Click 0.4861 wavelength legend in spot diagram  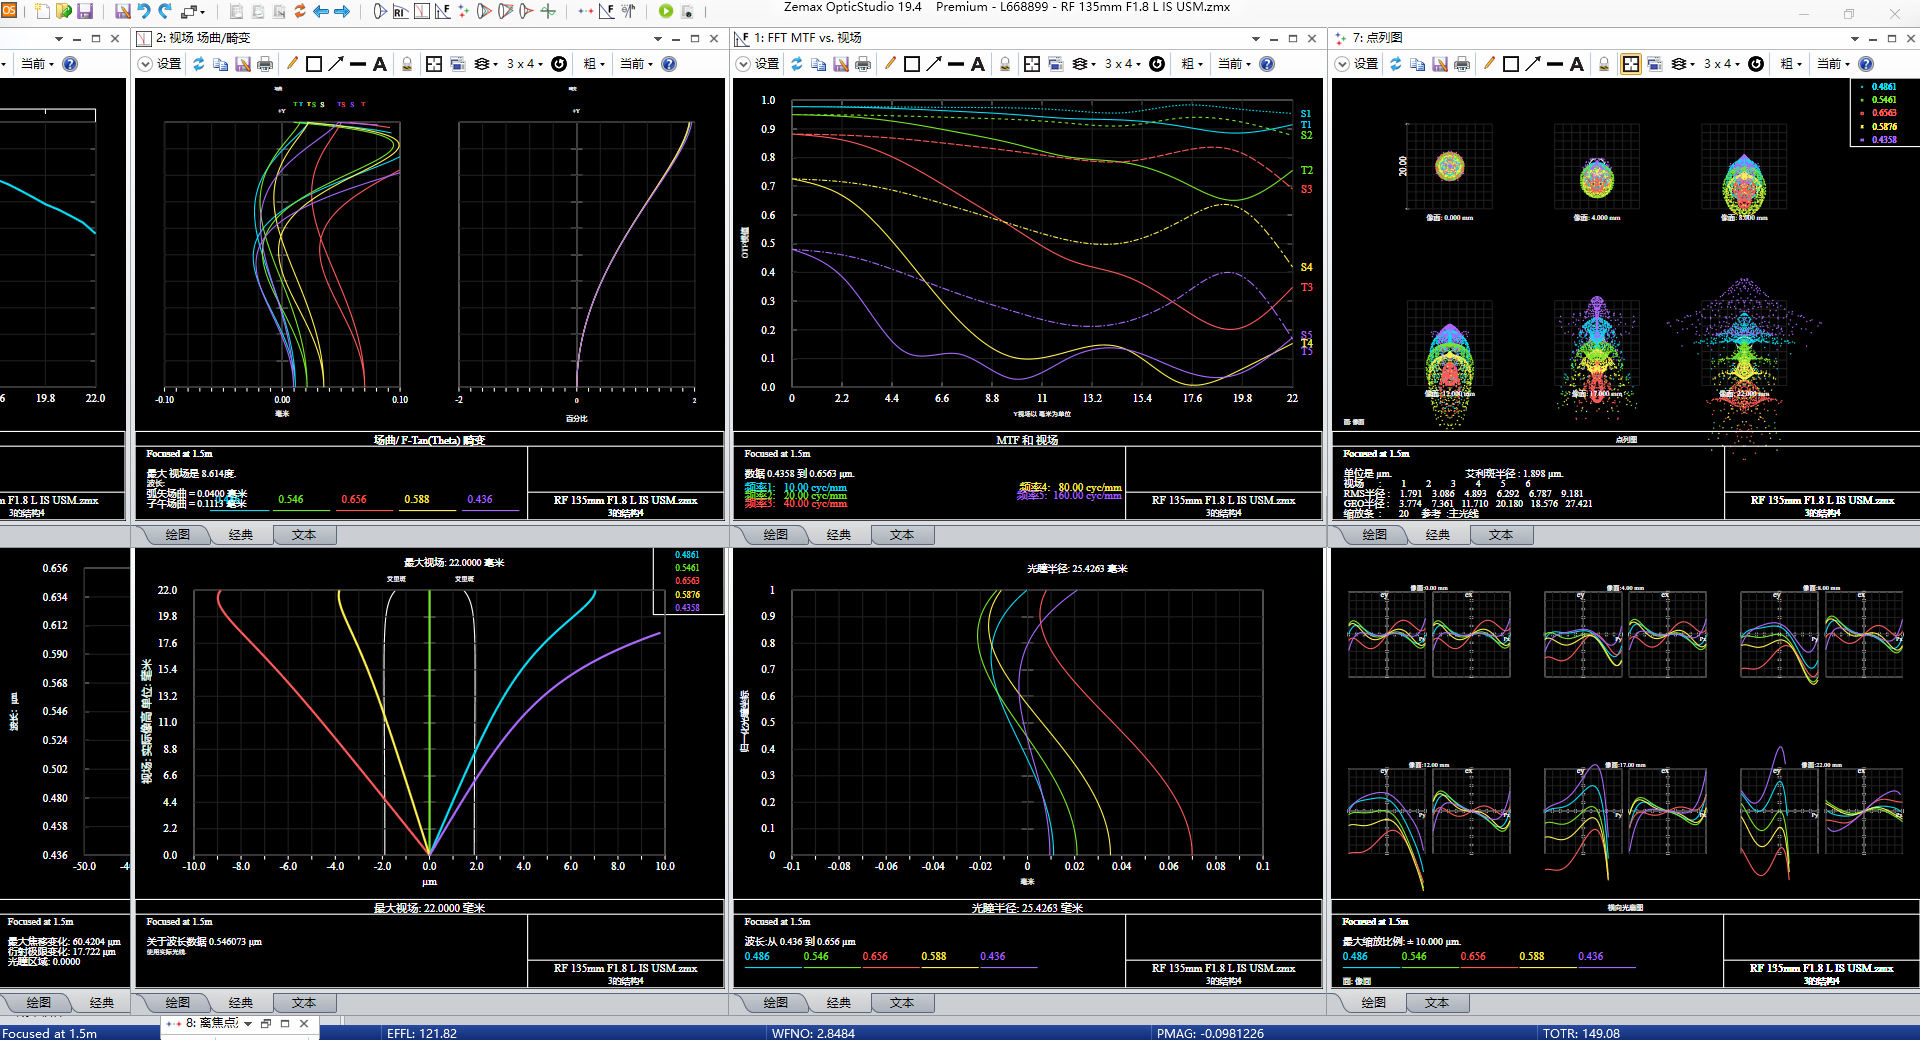click(1884, 87)
